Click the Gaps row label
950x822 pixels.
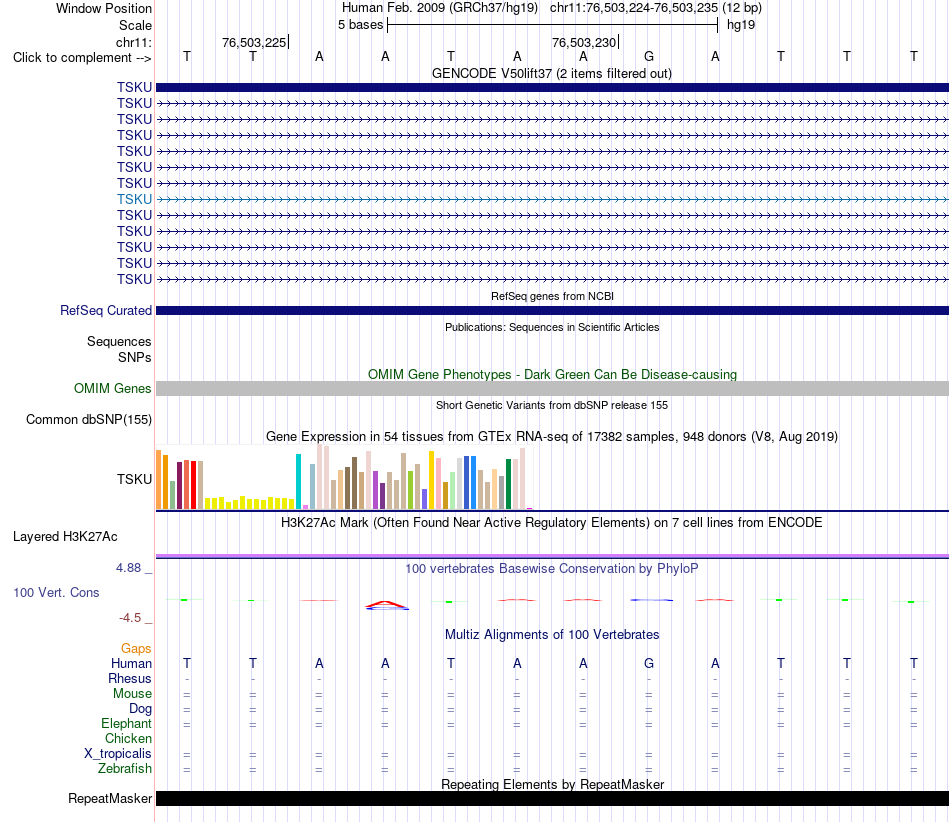[x=136, y=649]
